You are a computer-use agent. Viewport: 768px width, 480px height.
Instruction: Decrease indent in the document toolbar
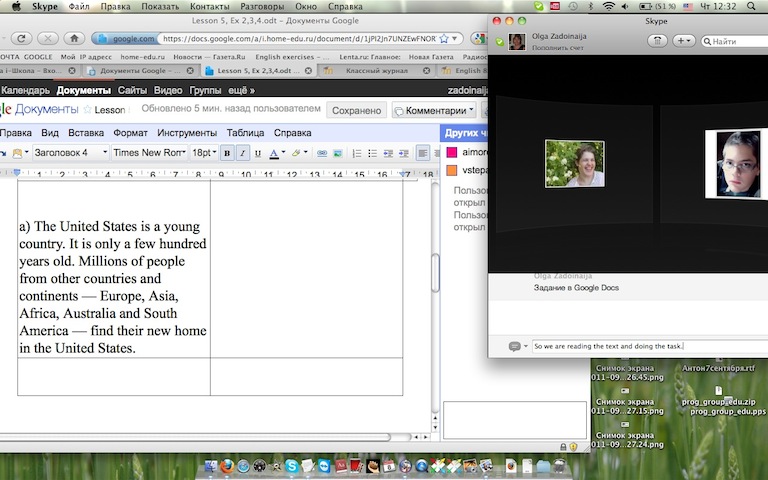pos(388,153)
